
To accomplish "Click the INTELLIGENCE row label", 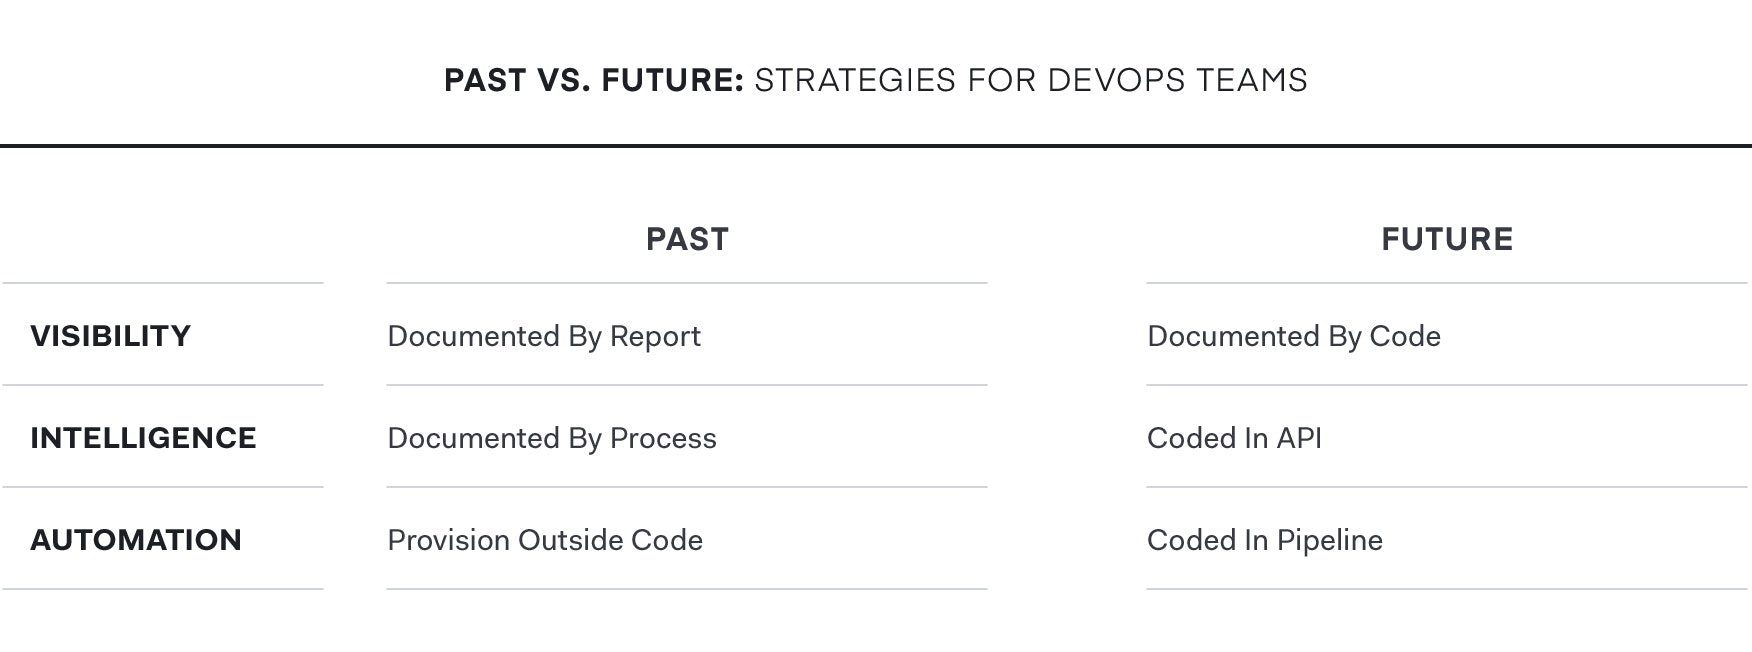I will [143, 438].
